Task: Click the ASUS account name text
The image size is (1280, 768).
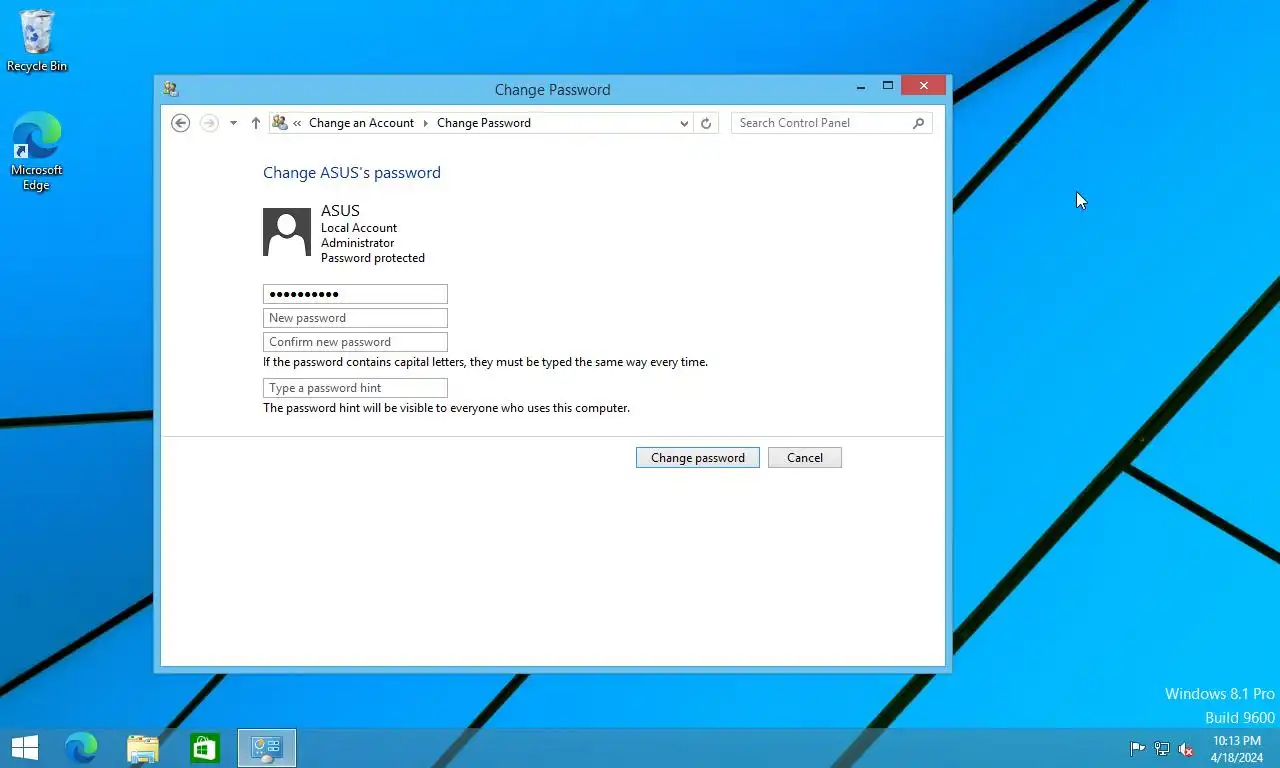Action: (x=340, y=211)
